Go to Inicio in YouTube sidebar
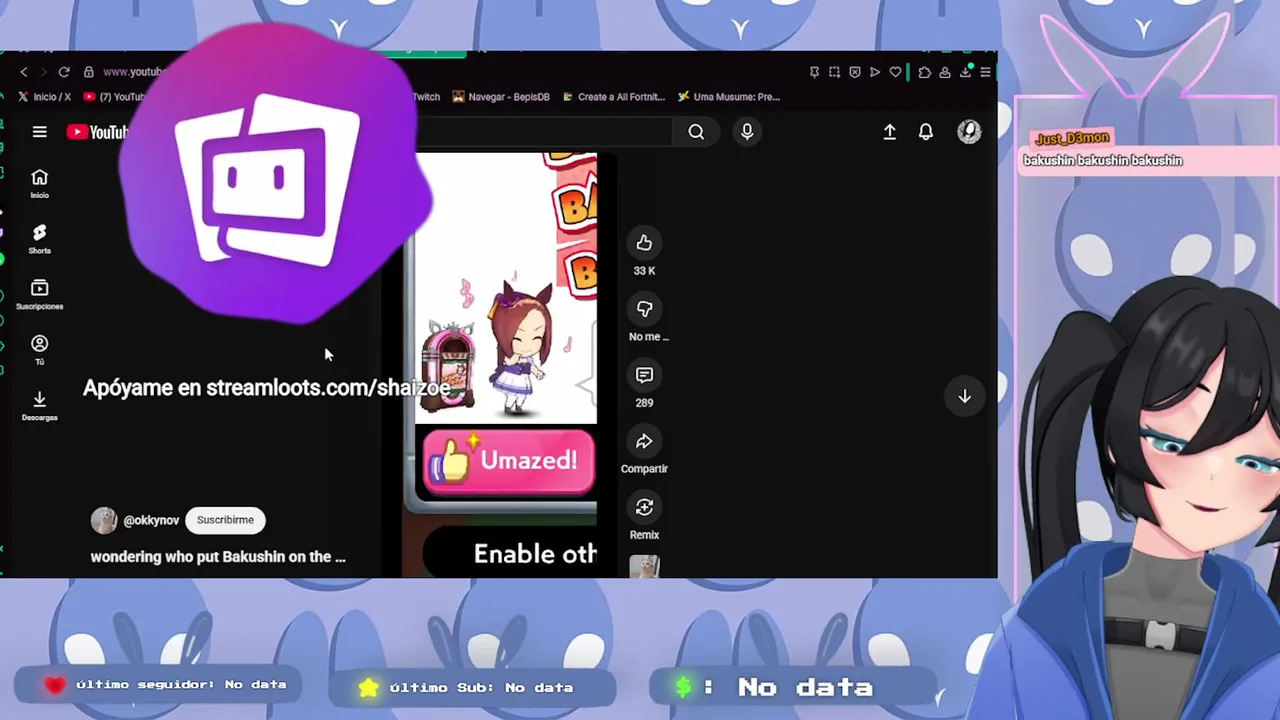Image resolution: width=1280 pixels, height=720 pixels. click(39, 183)
